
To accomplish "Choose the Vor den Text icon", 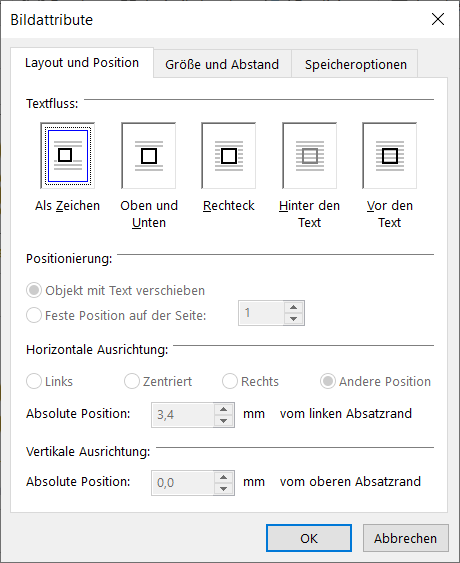I will [x=390, y=156].
